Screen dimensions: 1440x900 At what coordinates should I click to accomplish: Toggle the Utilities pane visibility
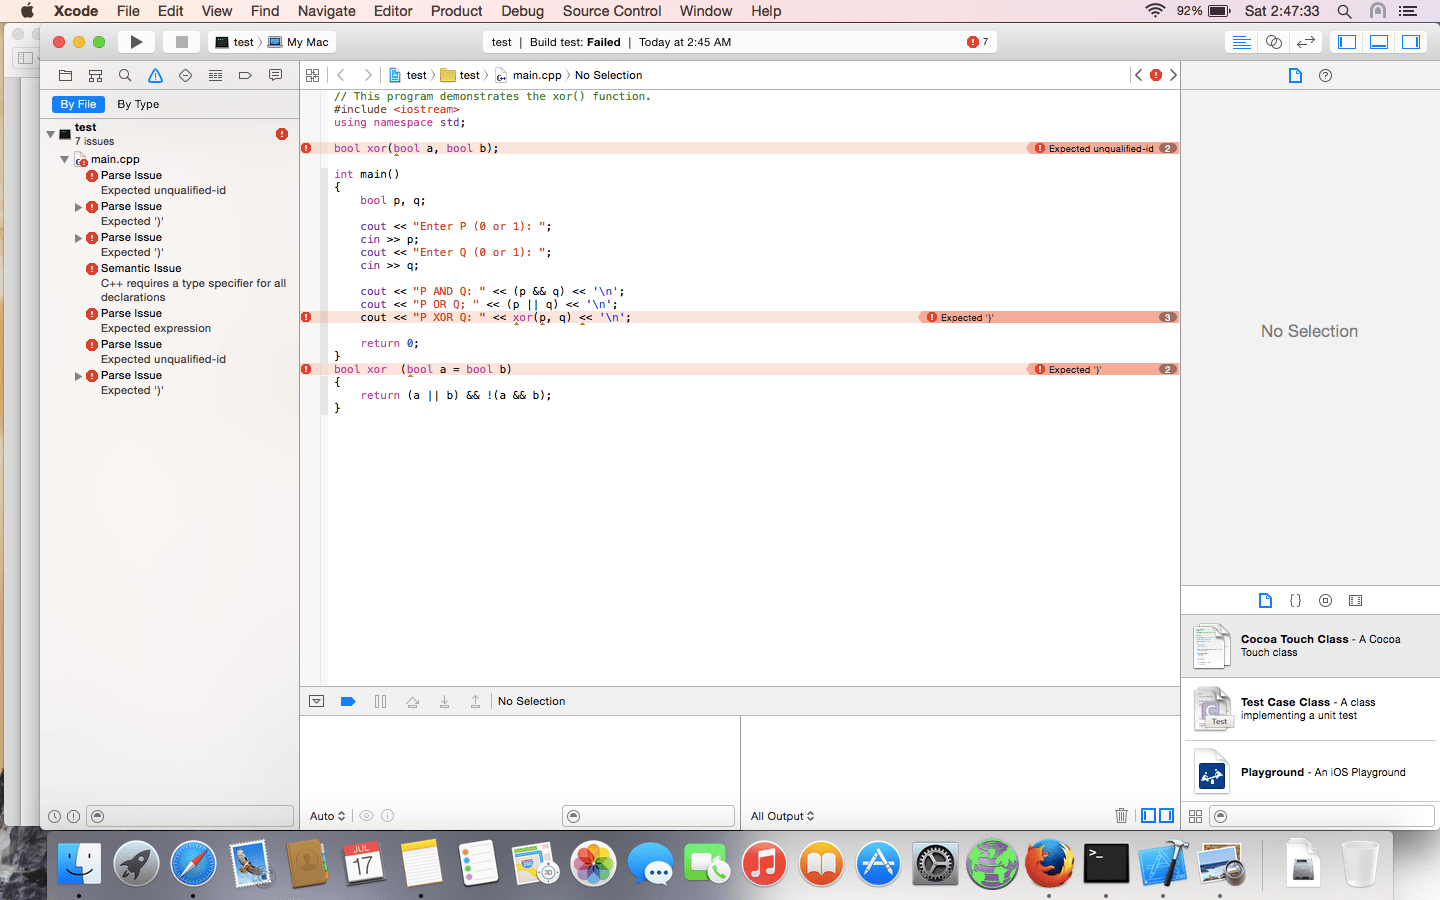pos(1411,42)
